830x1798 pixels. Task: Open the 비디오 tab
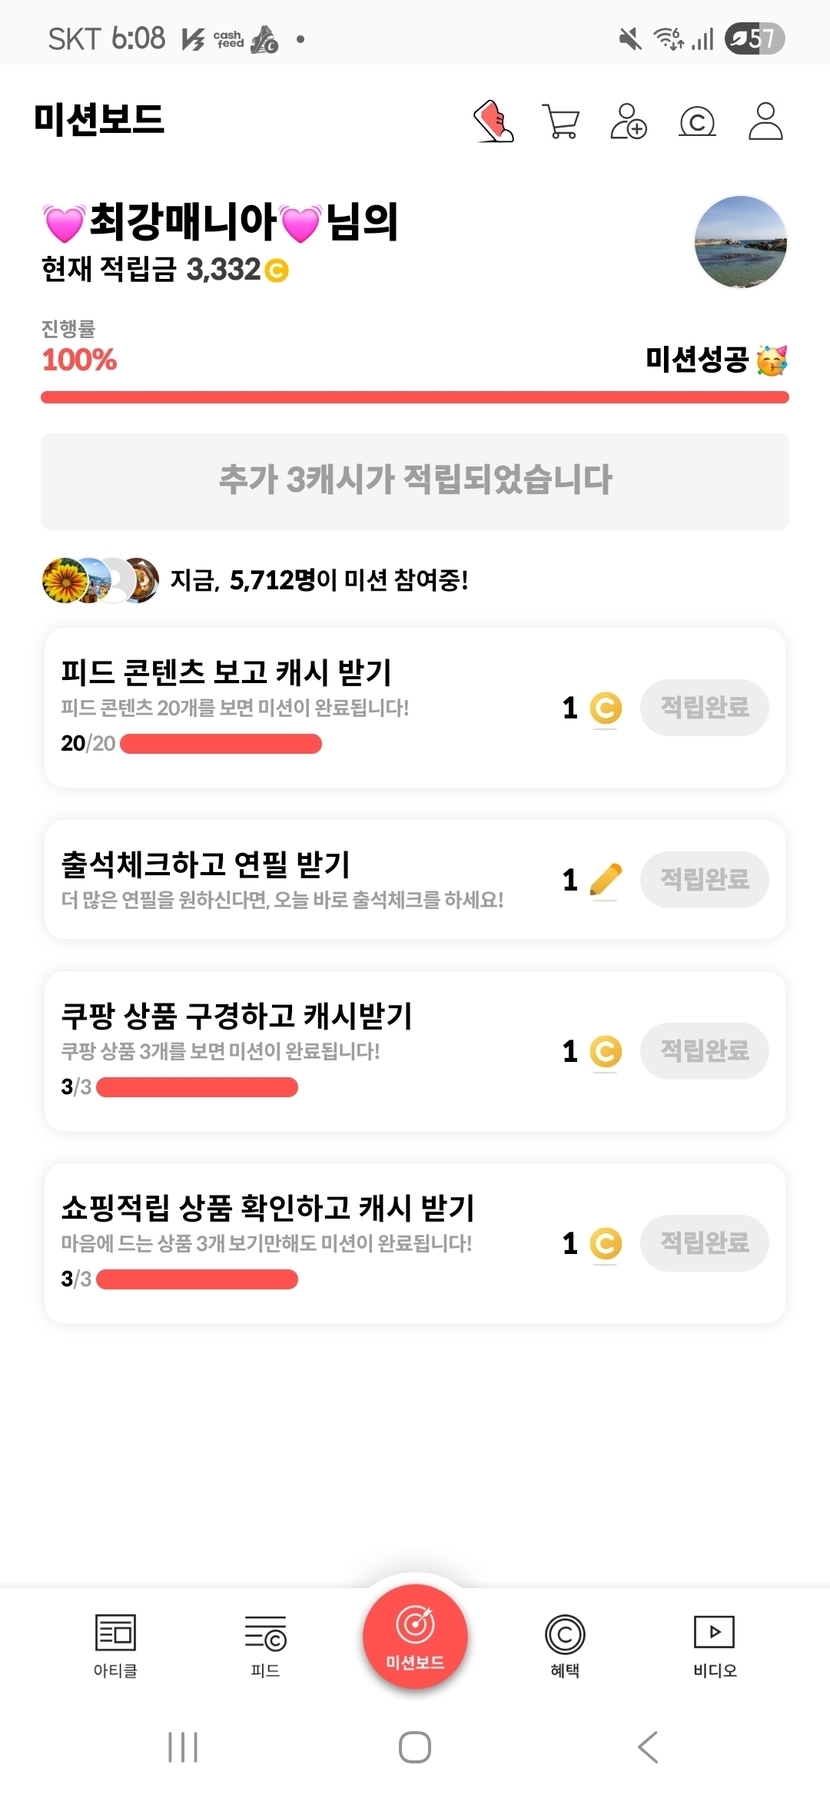tap(714, 1645)
